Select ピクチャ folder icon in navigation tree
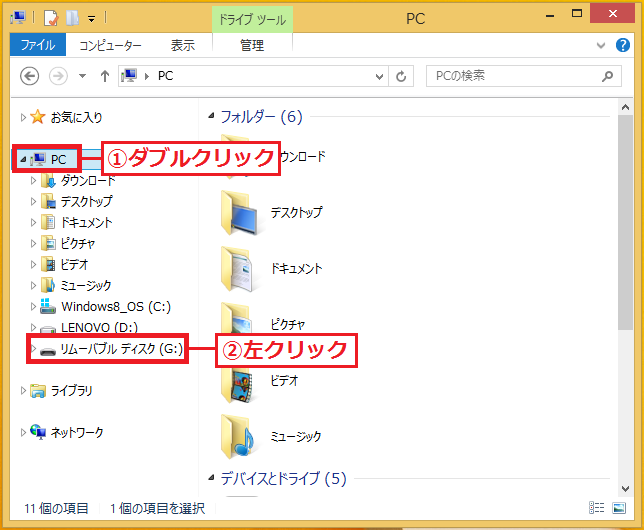 (x=48, y=243)
